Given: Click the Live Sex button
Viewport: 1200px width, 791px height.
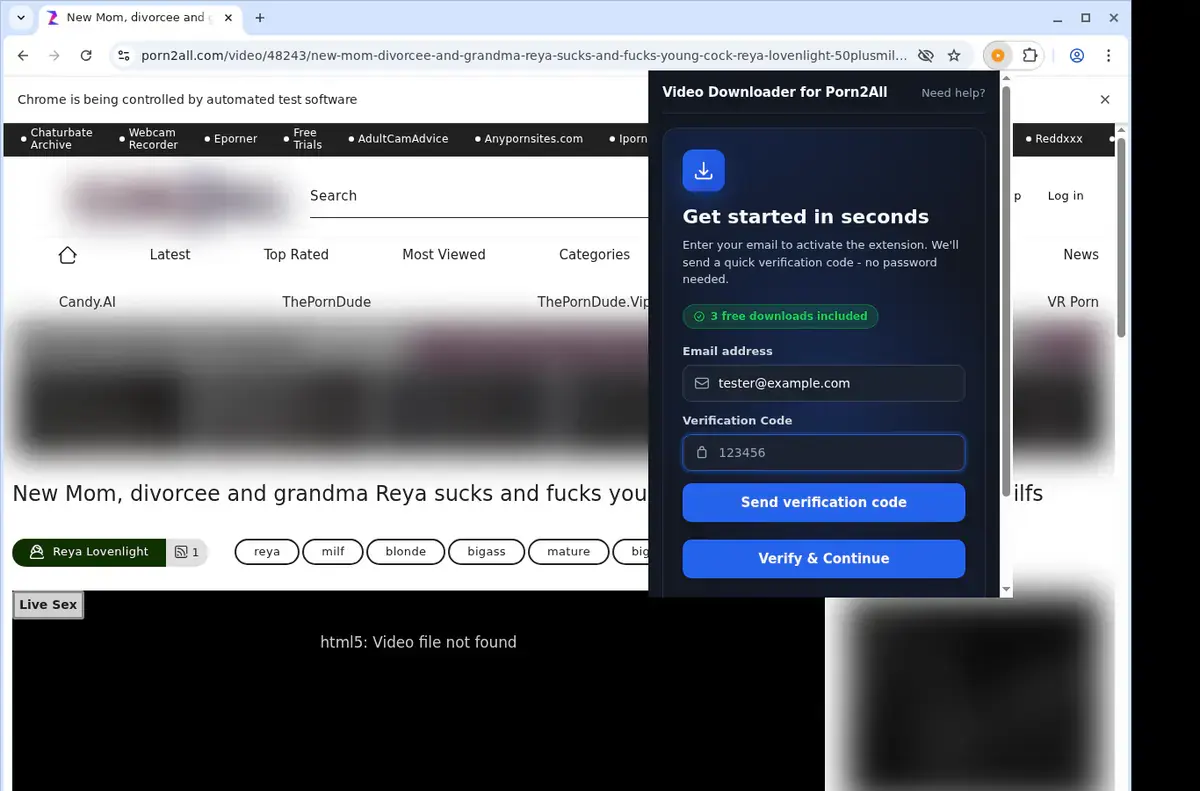Looking at the screenshot, I should (x=48, y=605).
